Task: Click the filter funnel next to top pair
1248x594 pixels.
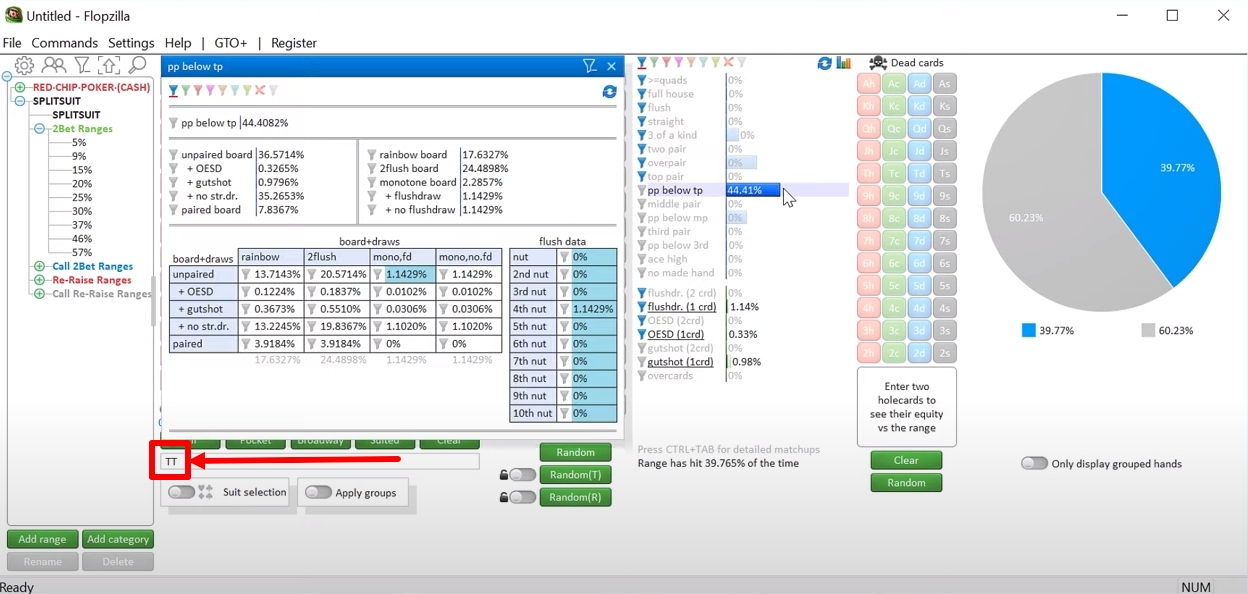Action: (x=642, y=177)
